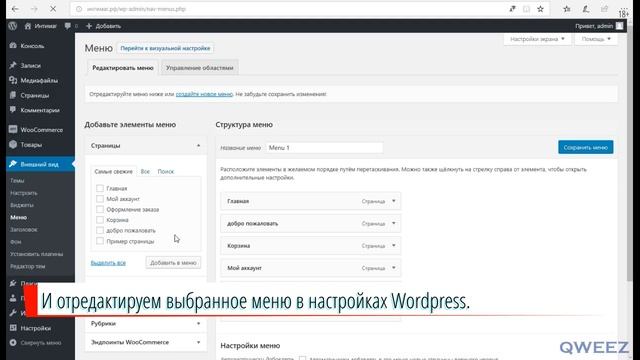Stop page loading with X icon

click(x=53, y=9)
